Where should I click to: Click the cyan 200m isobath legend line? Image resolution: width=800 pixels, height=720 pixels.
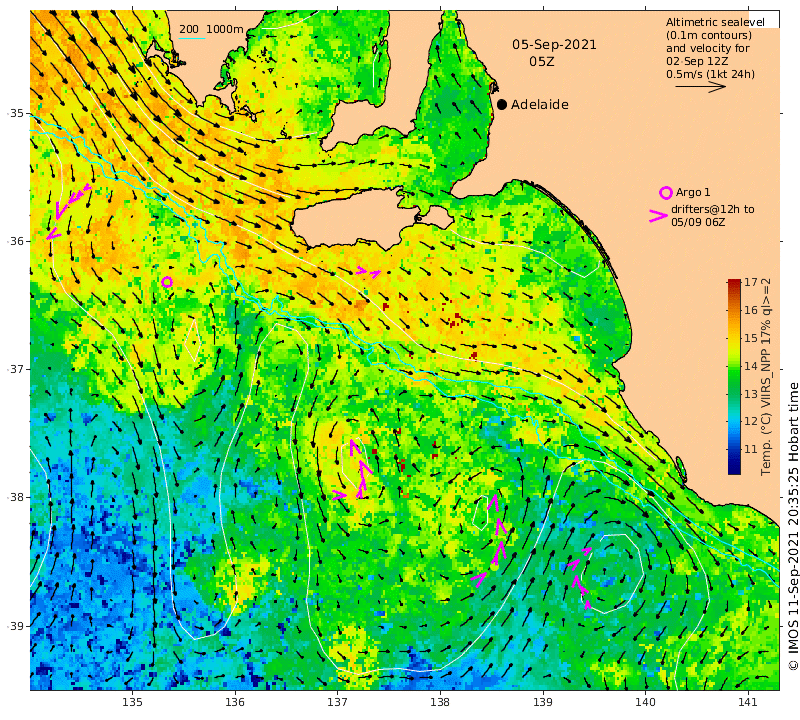pyautogui.click(x=192, y=38)
